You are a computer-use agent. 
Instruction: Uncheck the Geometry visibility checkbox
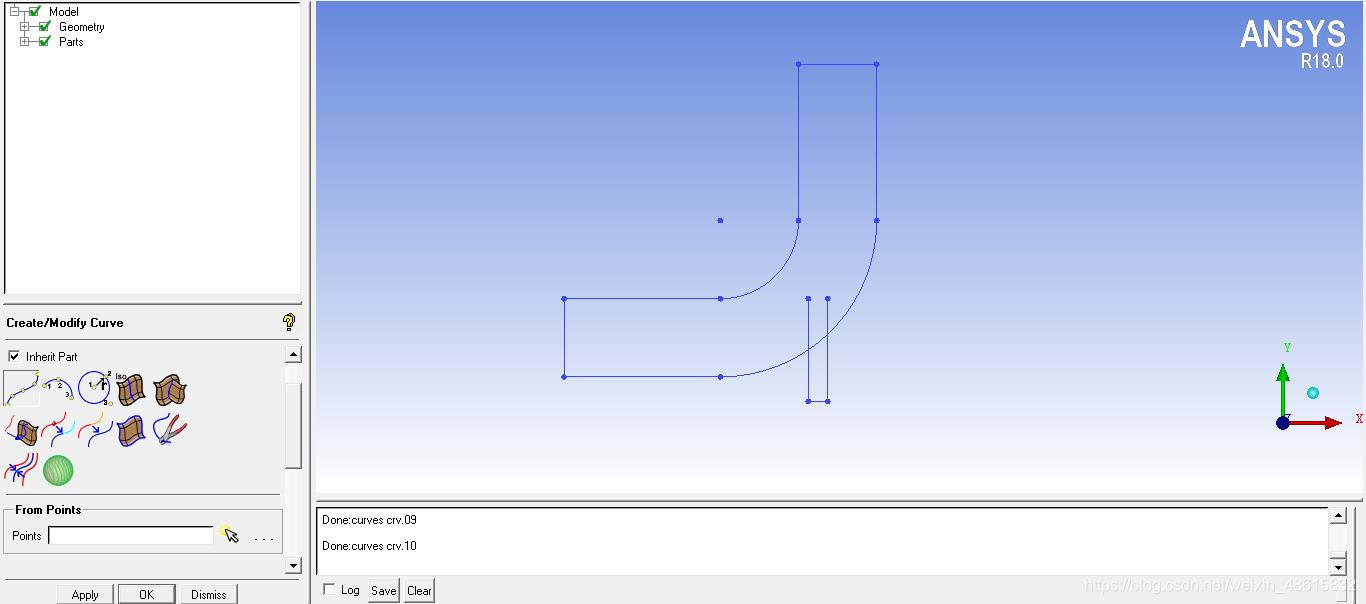[44, 27]
